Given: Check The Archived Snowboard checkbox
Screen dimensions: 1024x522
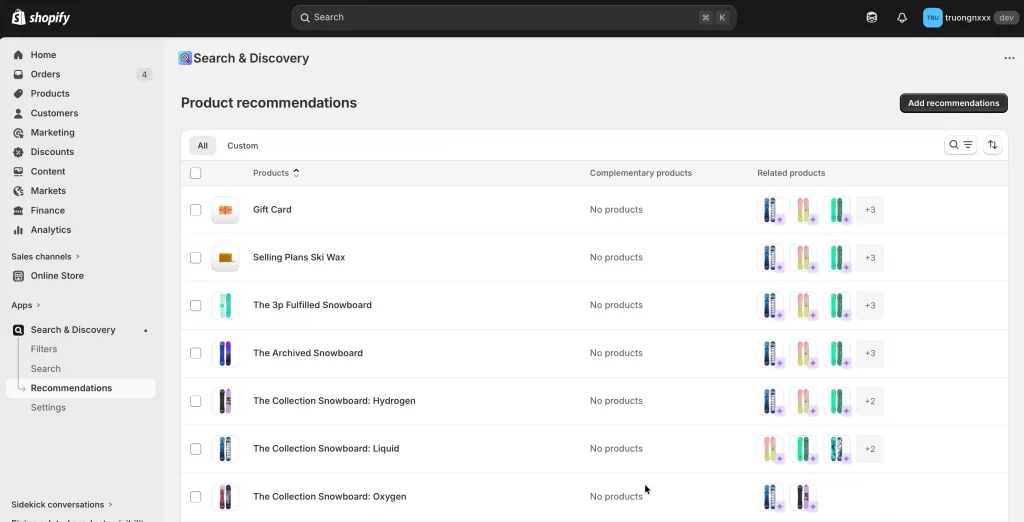Looking at the screenshot, I should (195, 353).
